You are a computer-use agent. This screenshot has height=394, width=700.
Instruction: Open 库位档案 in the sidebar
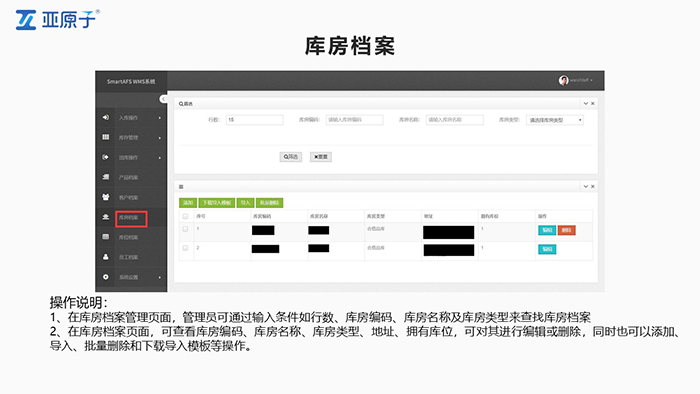click(x=129, y=237)
